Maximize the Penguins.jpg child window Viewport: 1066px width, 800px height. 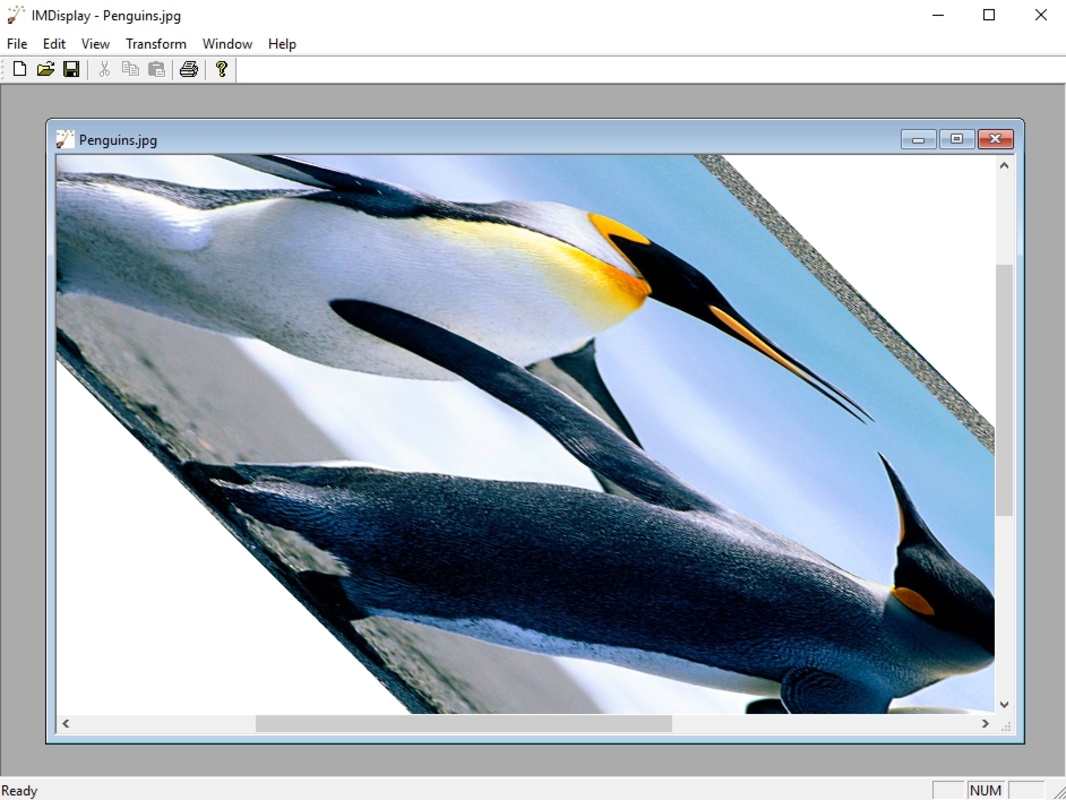click(957, 139)
